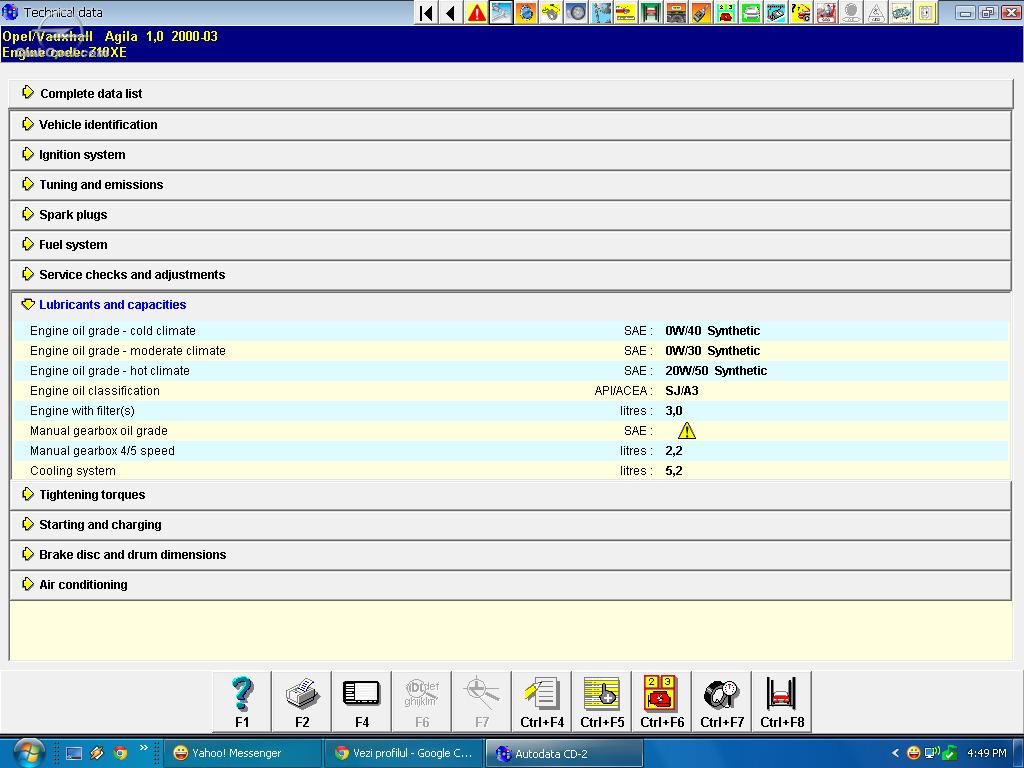
Task: Select the Engine oil classification label
Action: click(95, 391)
